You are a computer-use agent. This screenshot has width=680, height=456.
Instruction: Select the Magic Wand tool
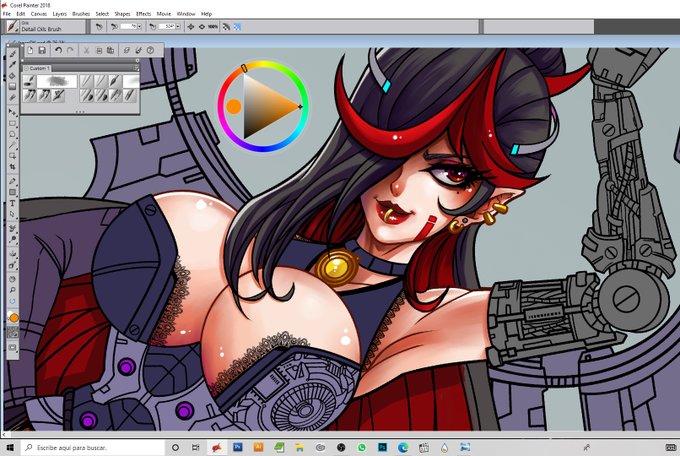click(13, 145)
